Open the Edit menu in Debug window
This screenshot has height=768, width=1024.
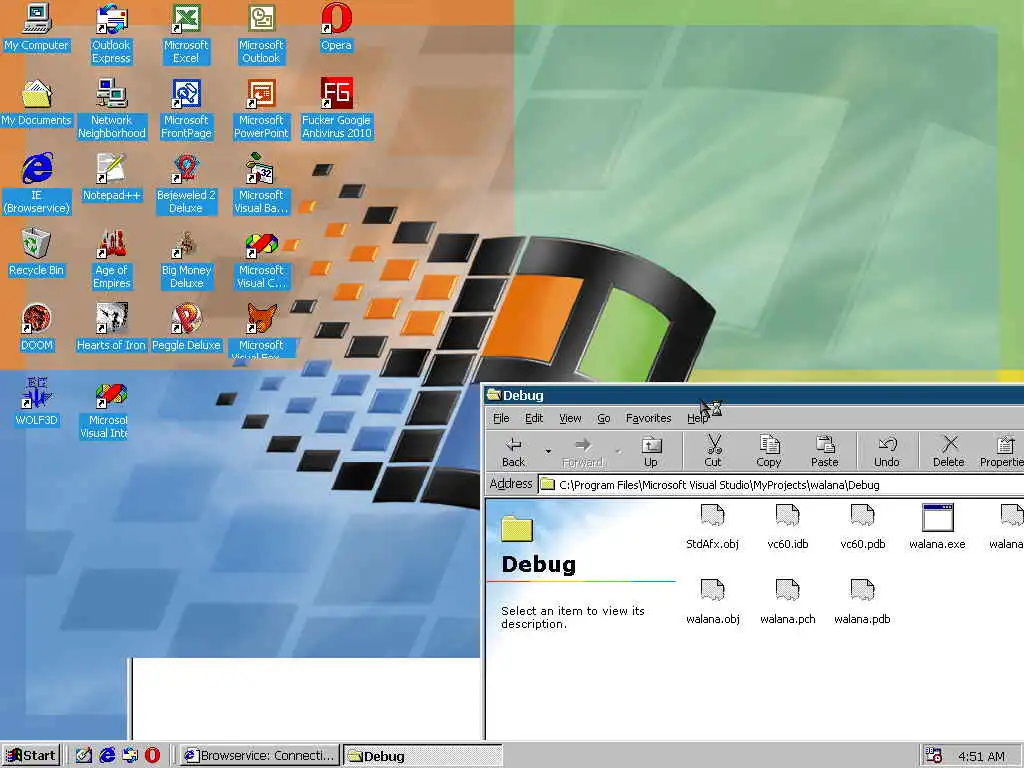pos(534,418)
